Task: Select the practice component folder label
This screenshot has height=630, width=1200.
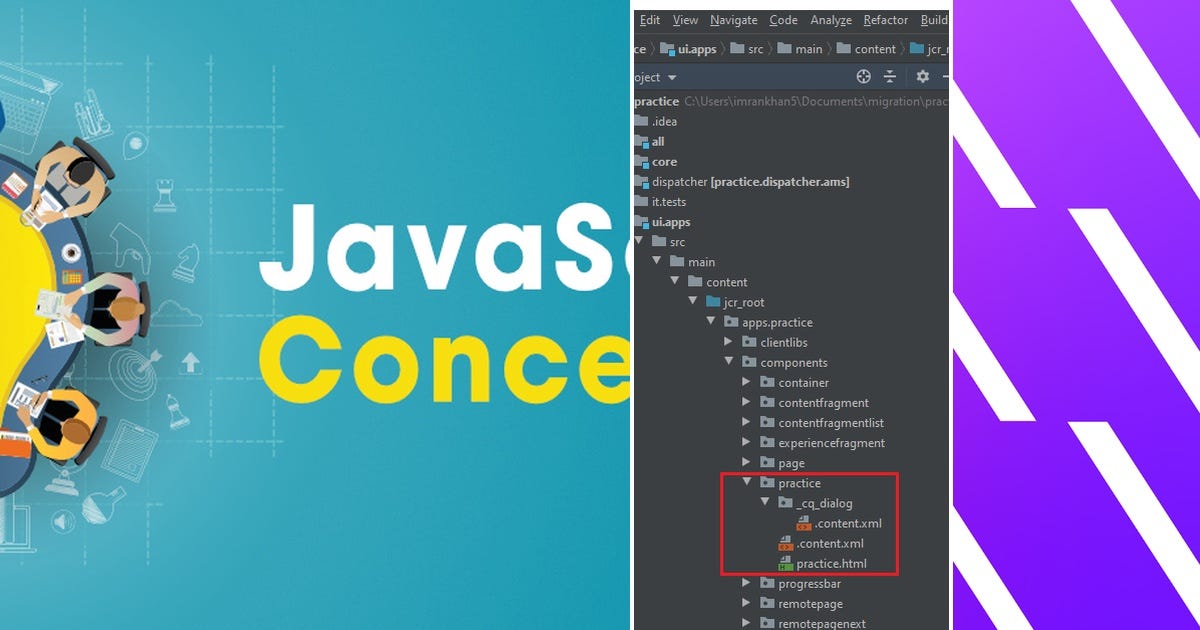Action: click(x=799, y=483)
